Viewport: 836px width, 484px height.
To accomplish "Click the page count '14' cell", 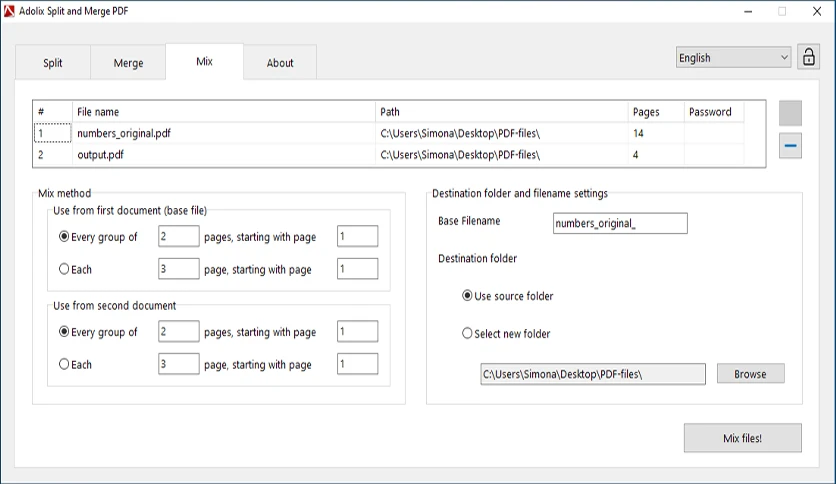I will click(656, 133).
